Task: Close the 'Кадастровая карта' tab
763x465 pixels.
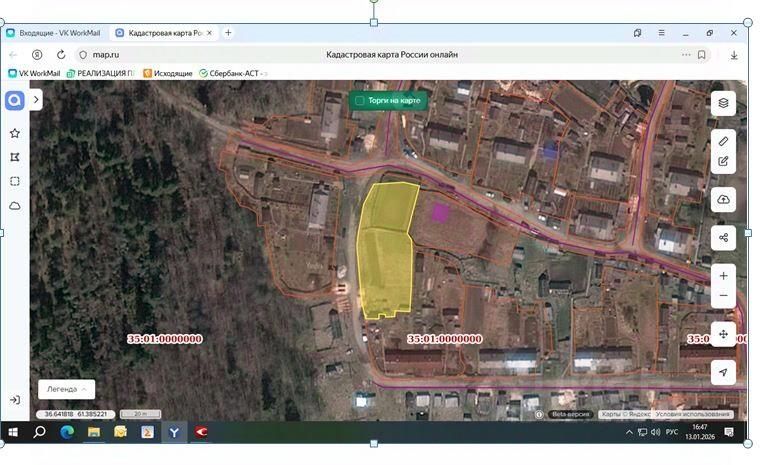Action: 210,33
